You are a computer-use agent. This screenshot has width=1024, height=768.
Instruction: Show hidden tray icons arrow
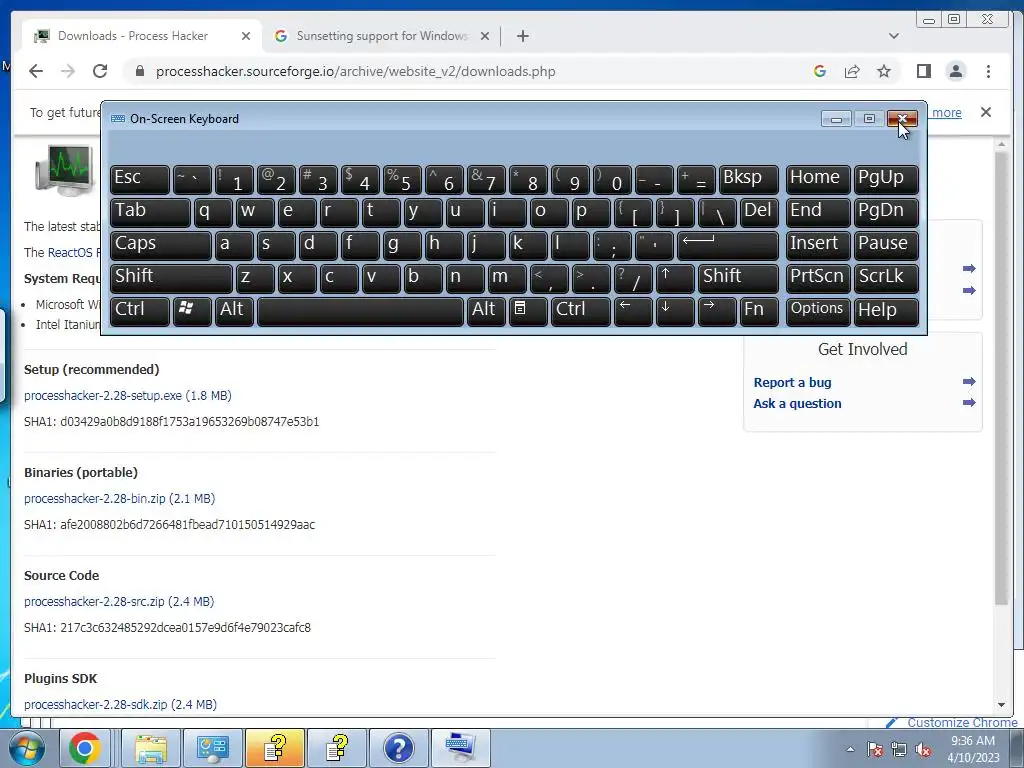click(x=850, y=749)
